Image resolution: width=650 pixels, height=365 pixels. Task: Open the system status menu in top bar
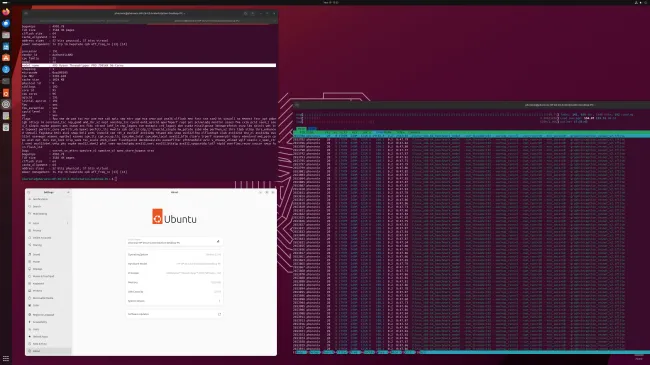(x=641, y=2)
